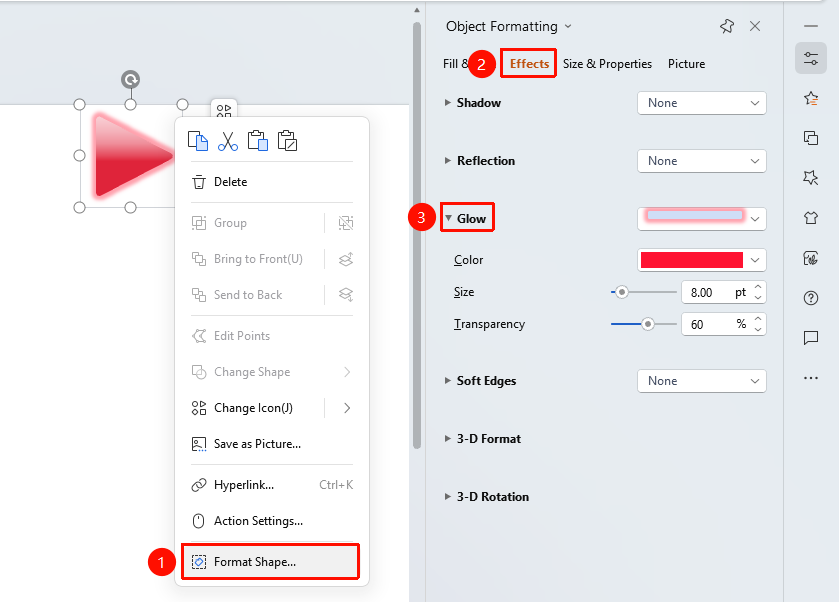
Task: Click the red glow Color swatch
Action: pos(691,260)
